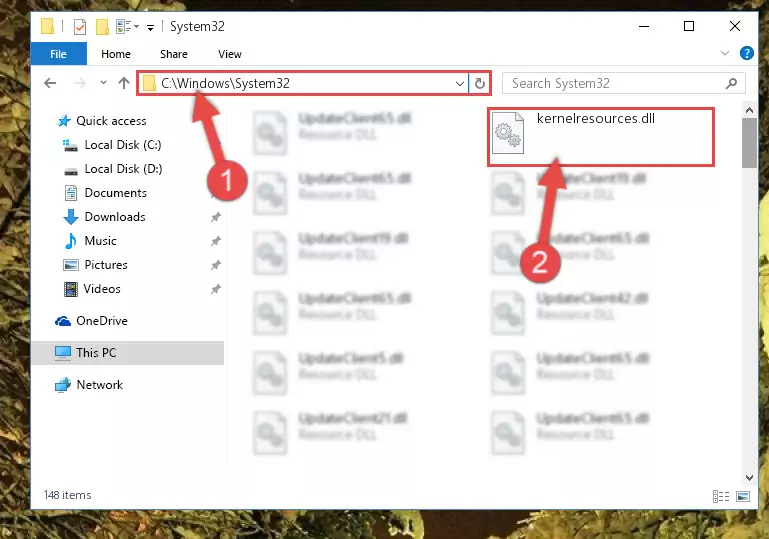Open Local Disk (D:) in the sidebar
The width and height of the screenshot is (769, 539).
click(123, 169)
